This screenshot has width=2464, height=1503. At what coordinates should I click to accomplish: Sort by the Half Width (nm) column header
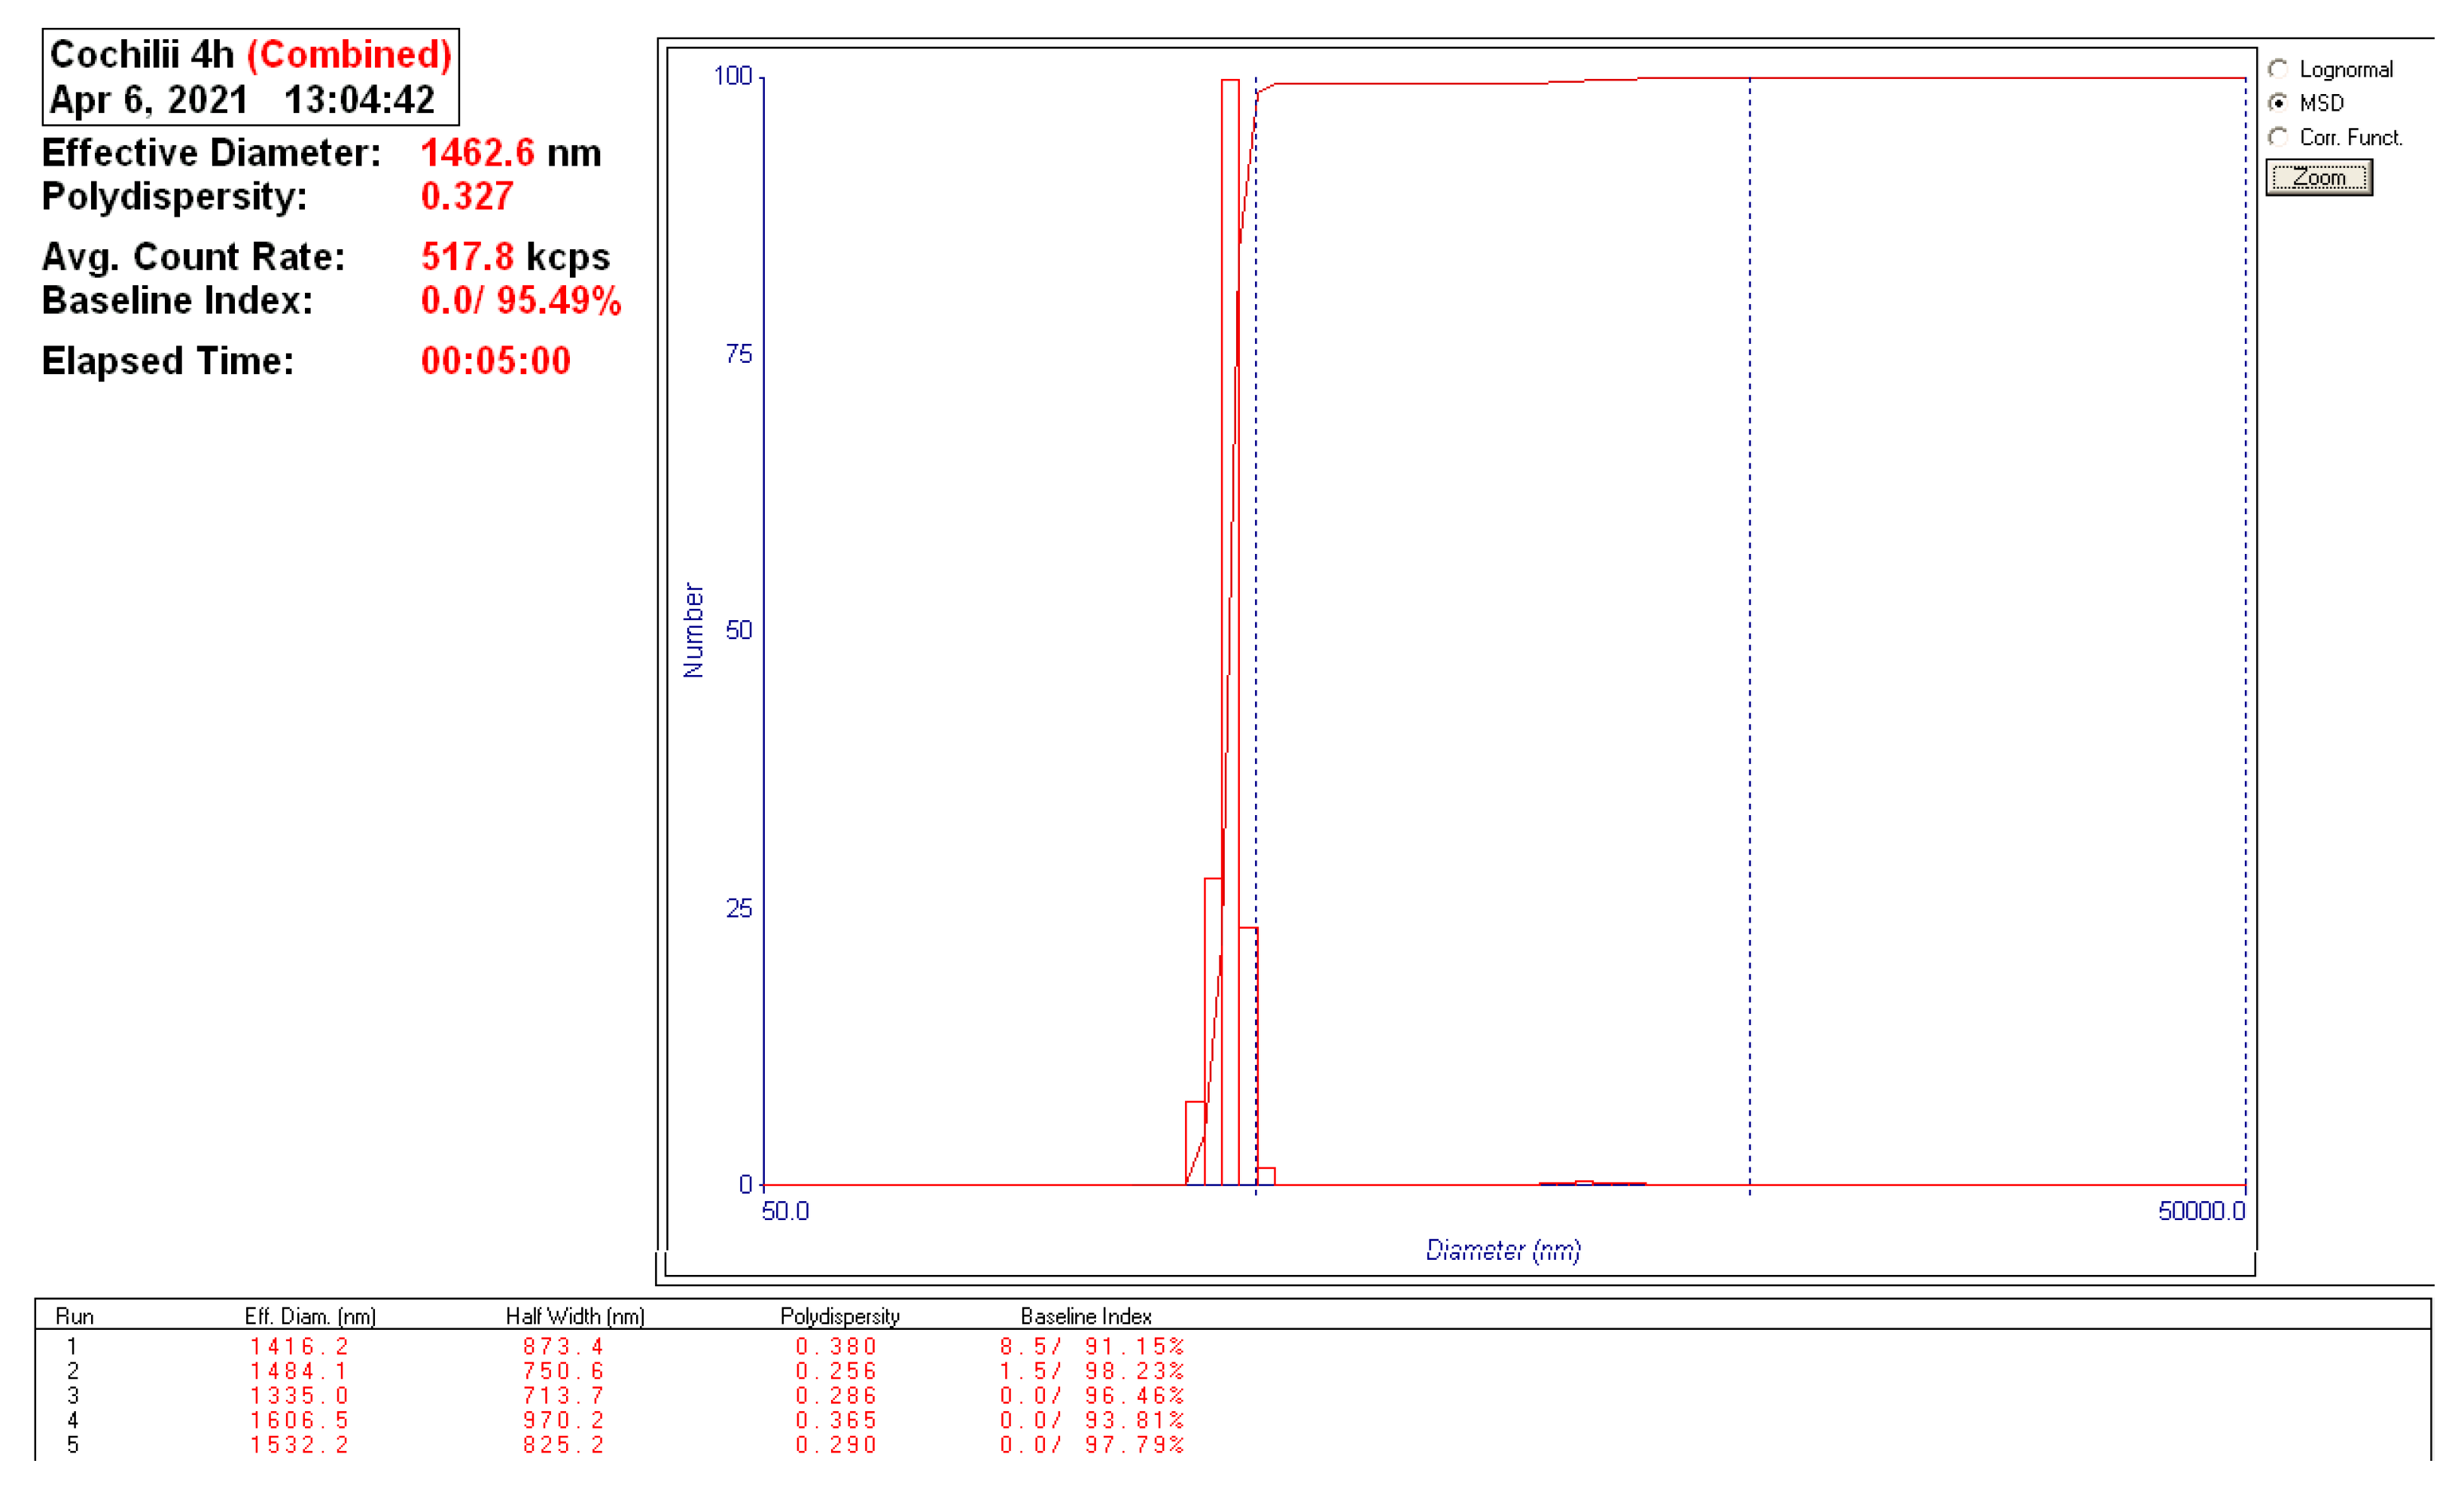pyautogui.click(x=575, y=1316)
